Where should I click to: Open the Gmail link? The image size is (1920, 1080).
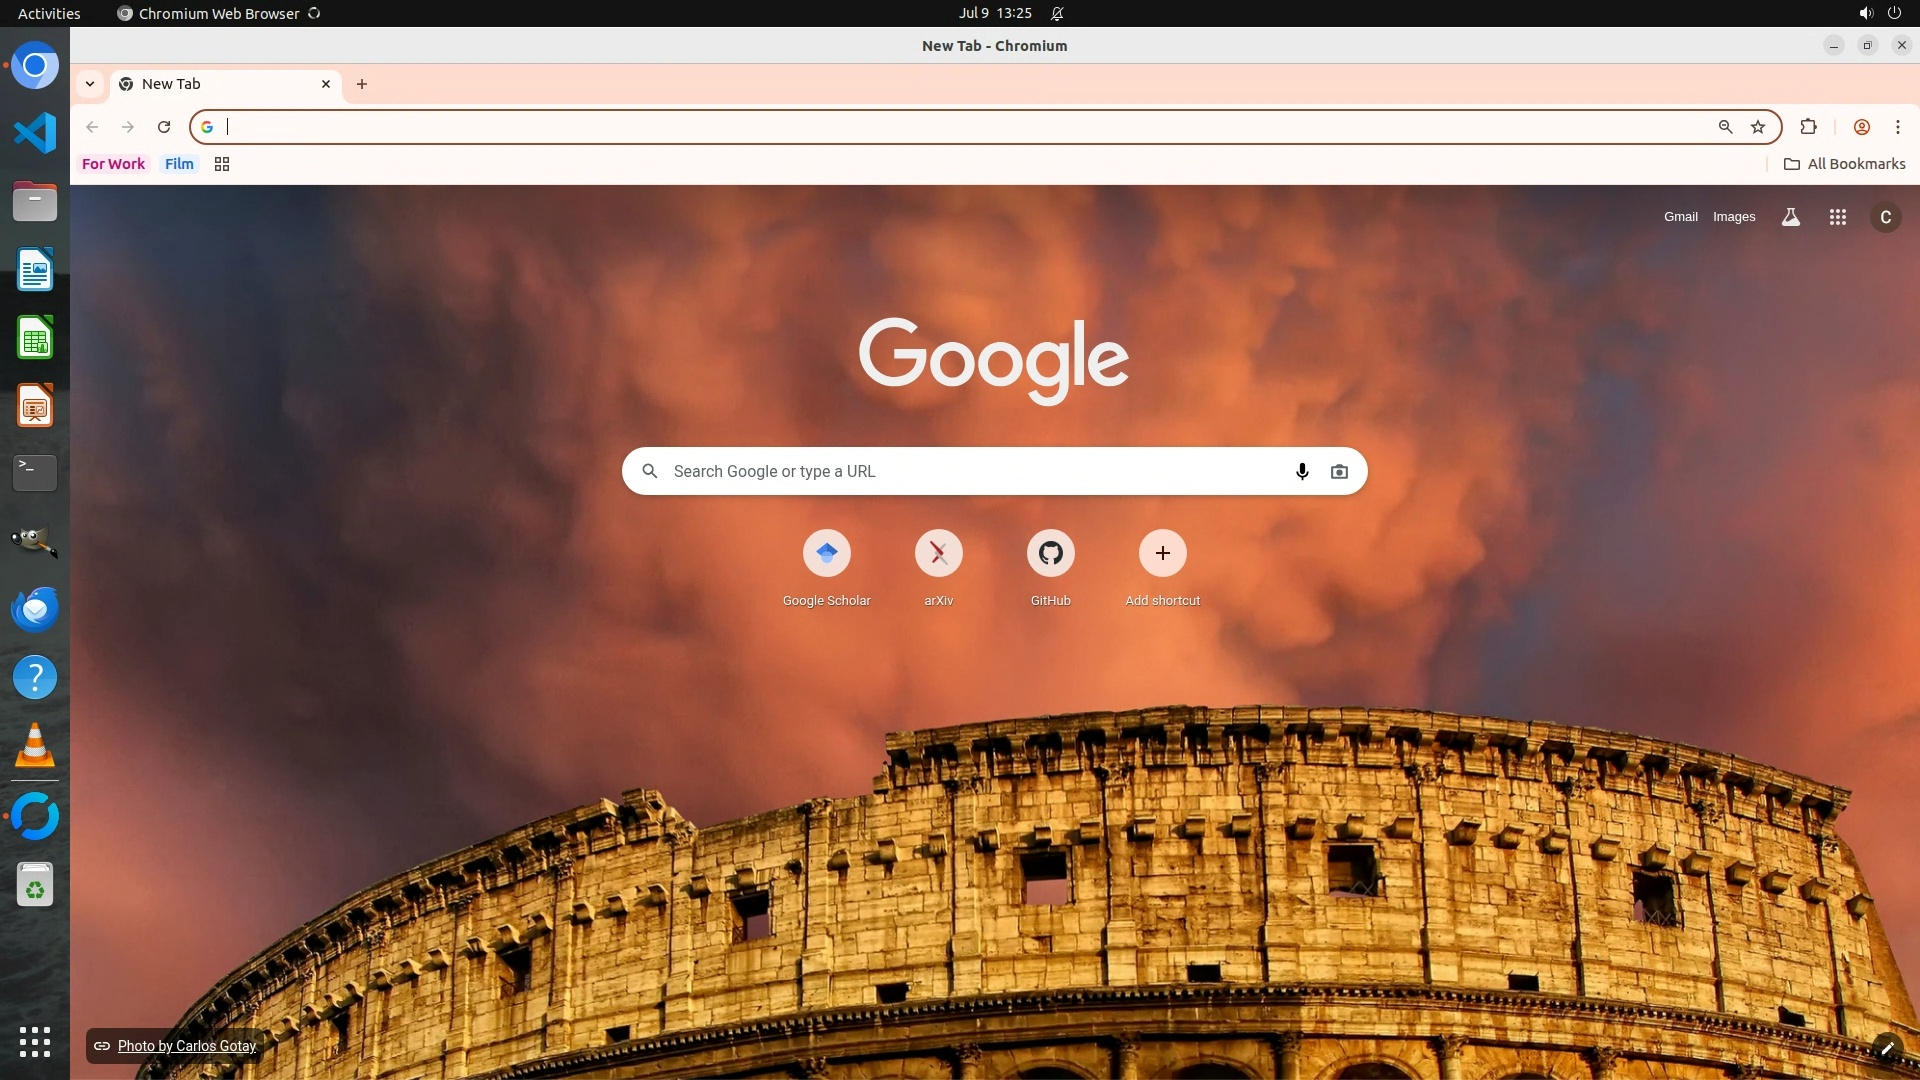[x=1680, y=217]
